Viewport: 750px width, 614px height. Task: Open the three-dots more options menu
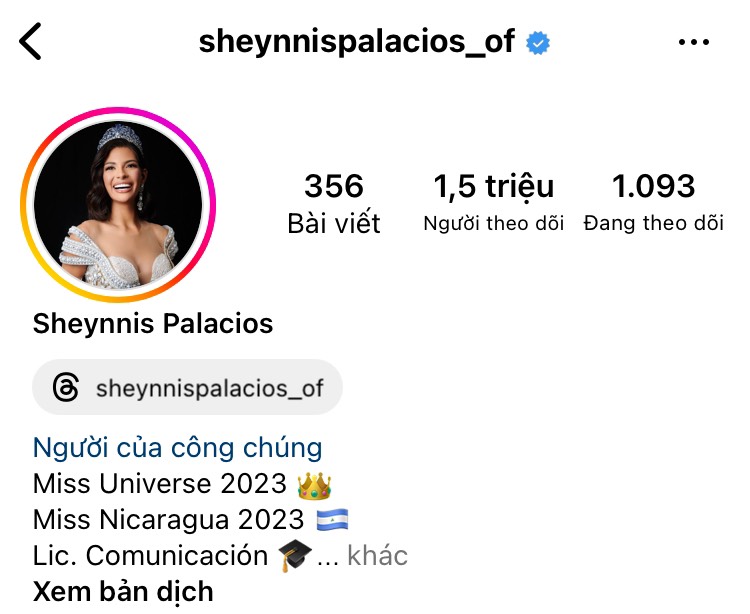pyautogui.click(x=694, y=42)
